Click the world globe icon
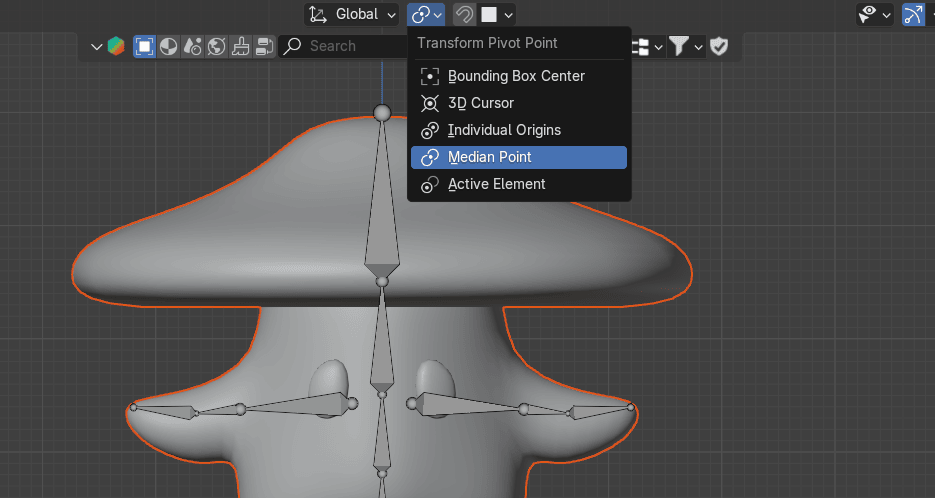Screen dimensions: 935x498 point(217,46)
